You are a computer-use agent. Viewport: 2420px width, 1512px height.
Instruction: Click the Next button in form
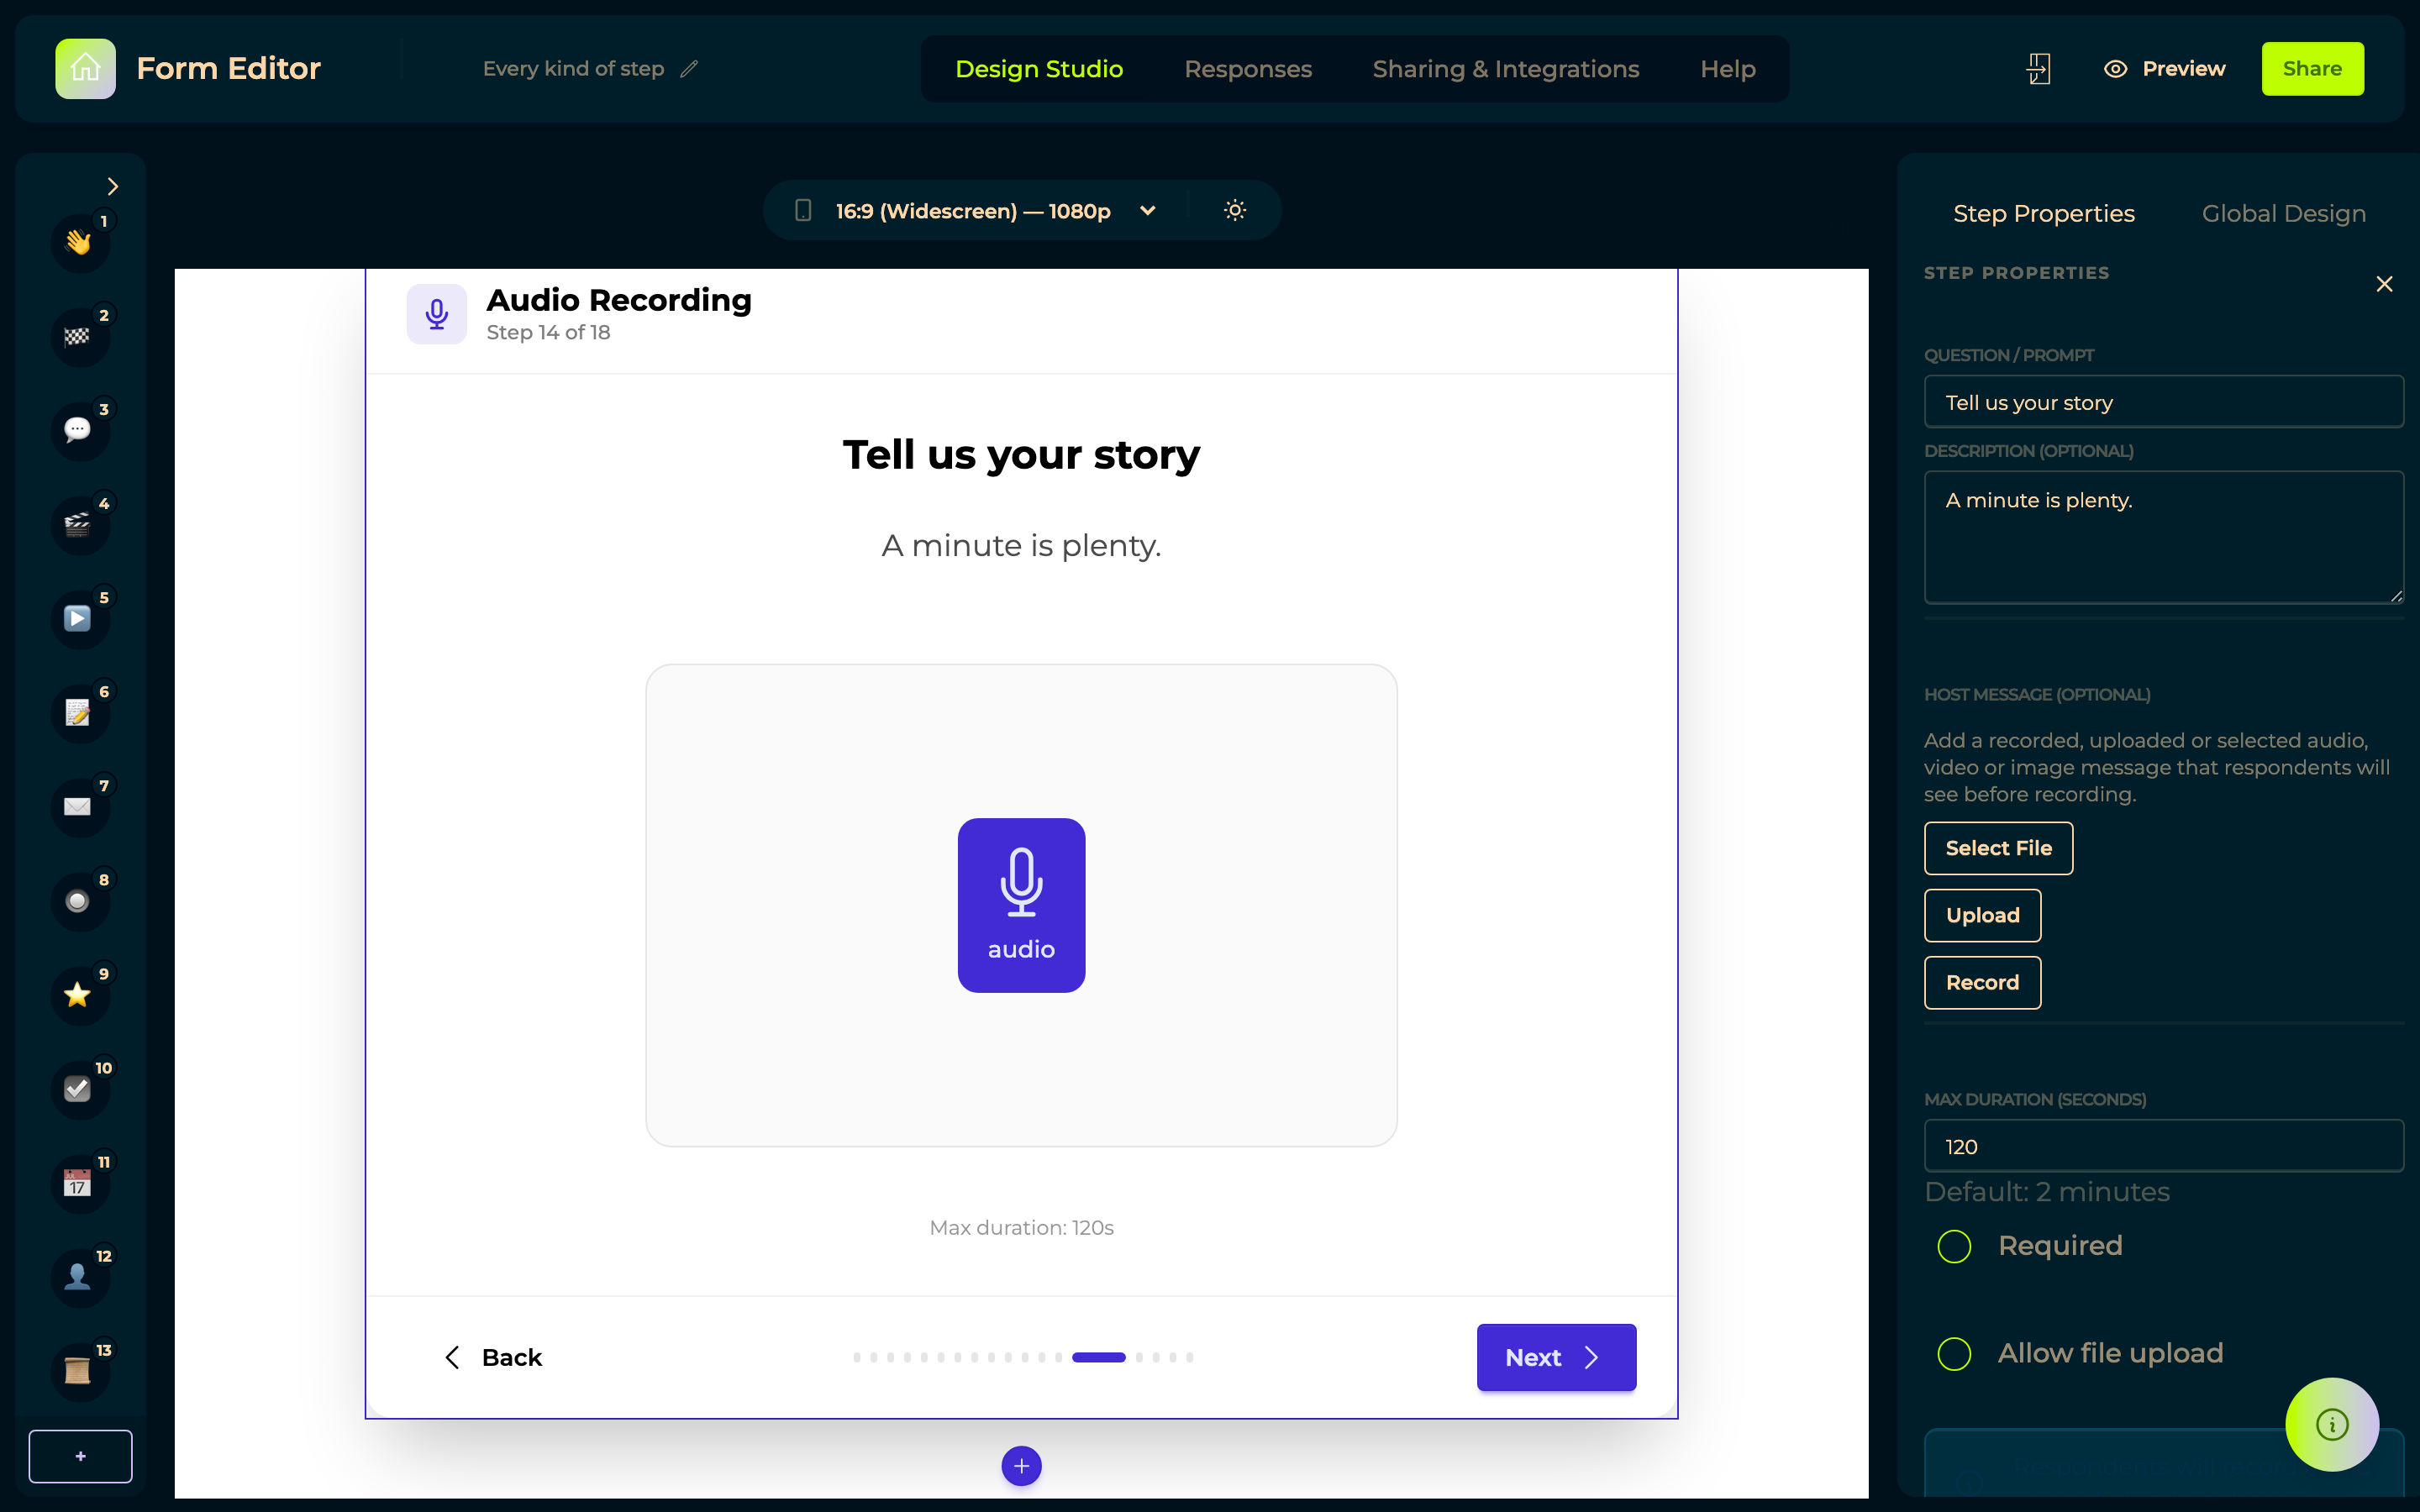point(1556,1357)
